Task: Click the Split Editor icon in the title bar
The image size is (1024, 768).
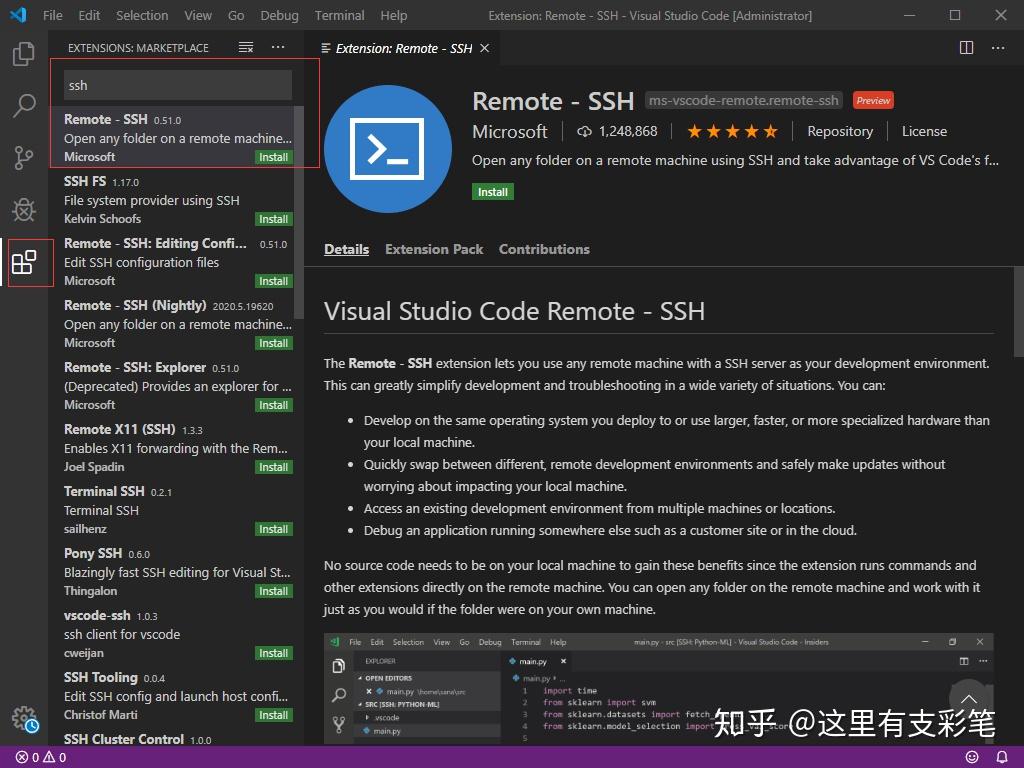Action: pyautogui.click(x=965, y=47)
